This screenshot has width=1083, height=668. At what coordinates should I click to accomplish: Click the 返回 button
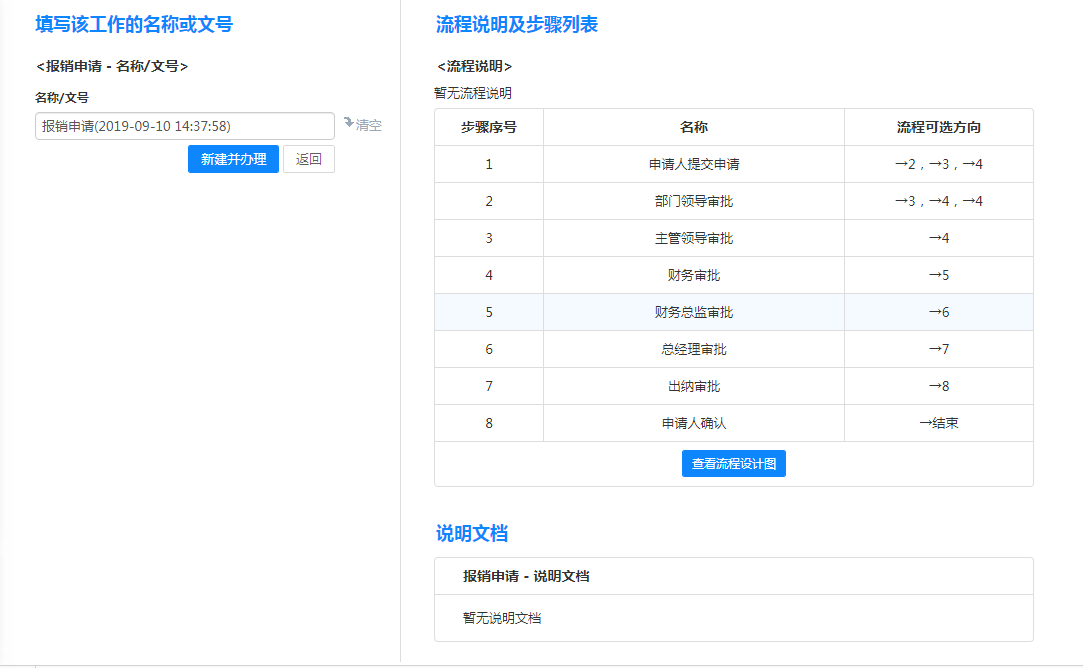click(x=308, y=159)
